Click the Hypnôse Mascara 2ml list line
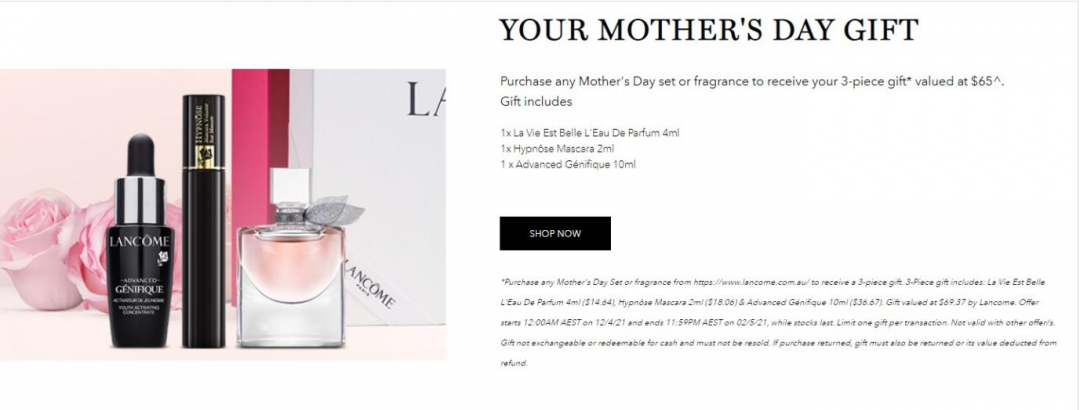The height and width of the screenshot is (410, 1080). [557, 148]
